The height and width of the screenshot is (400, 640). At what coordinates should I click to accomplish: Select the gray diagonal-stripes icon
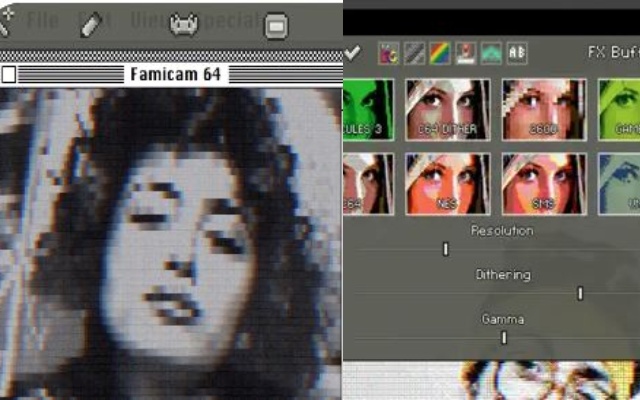[413, 53]
